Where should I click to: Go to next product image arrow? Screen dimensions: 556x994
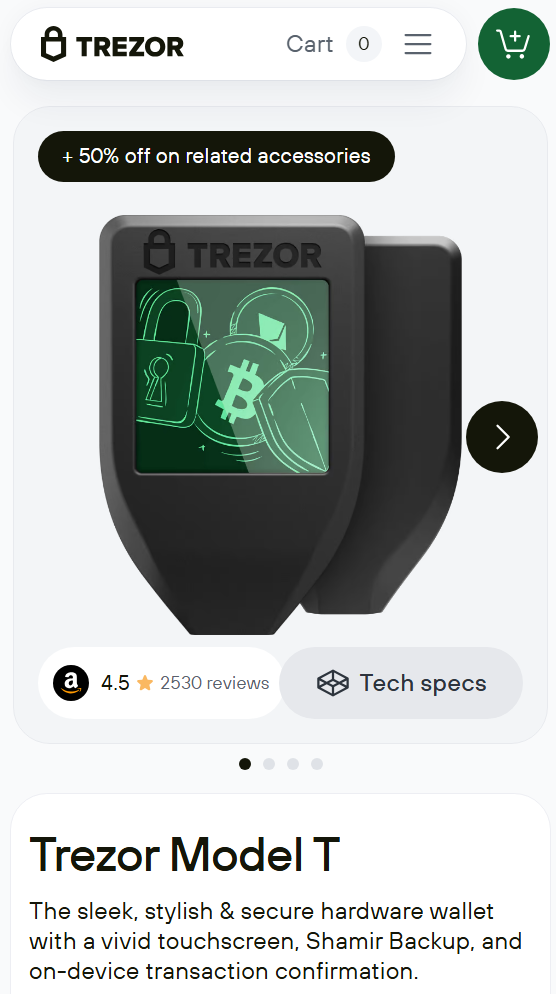tap(502, 437)
